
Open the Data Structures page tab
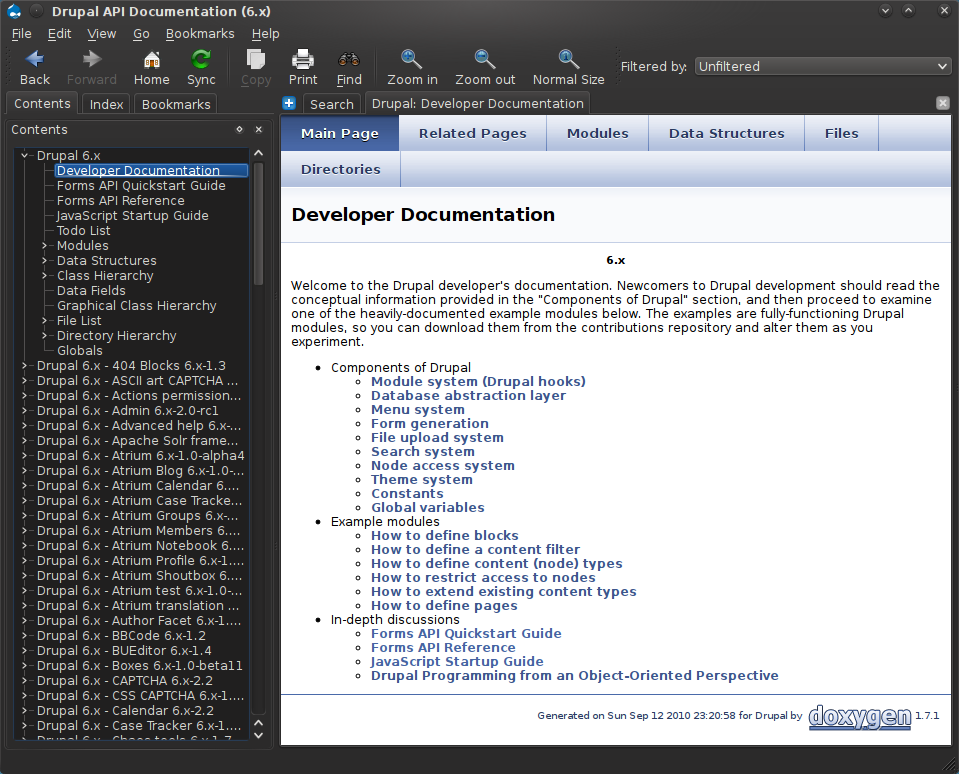coord(727,133)
